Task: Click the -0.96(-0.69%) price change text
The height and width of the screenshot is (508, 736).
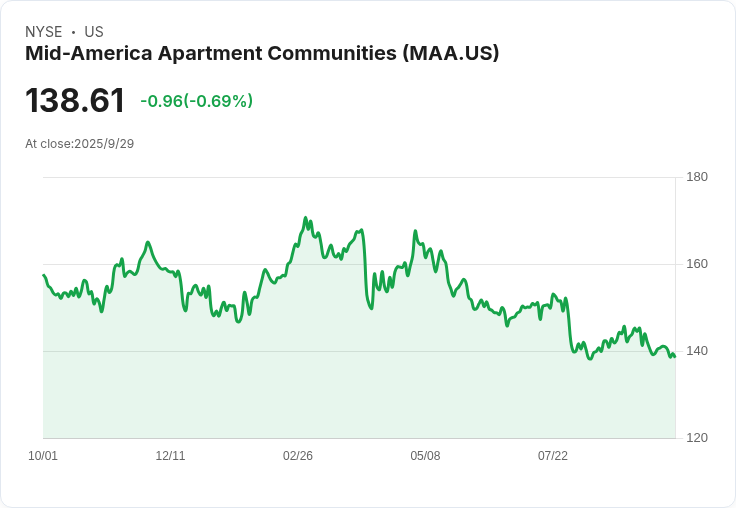Action: 197,101
